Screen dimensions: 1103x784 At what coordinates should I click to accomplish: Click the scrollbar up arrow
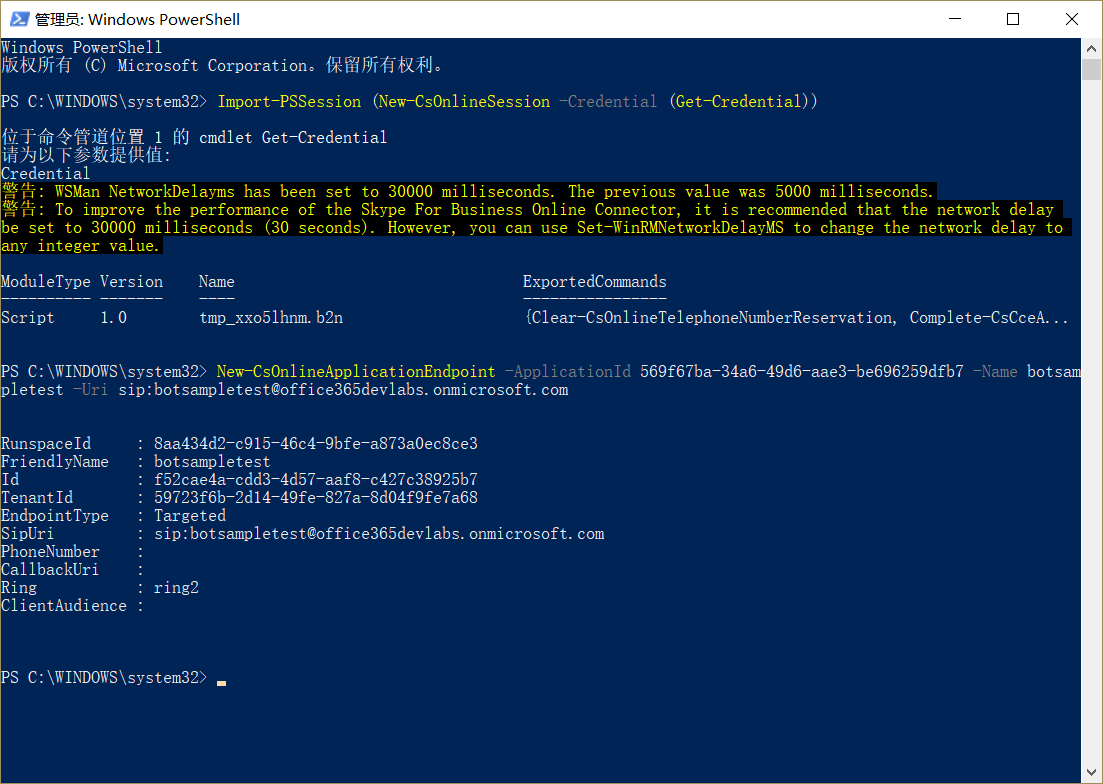point(1091,47)
